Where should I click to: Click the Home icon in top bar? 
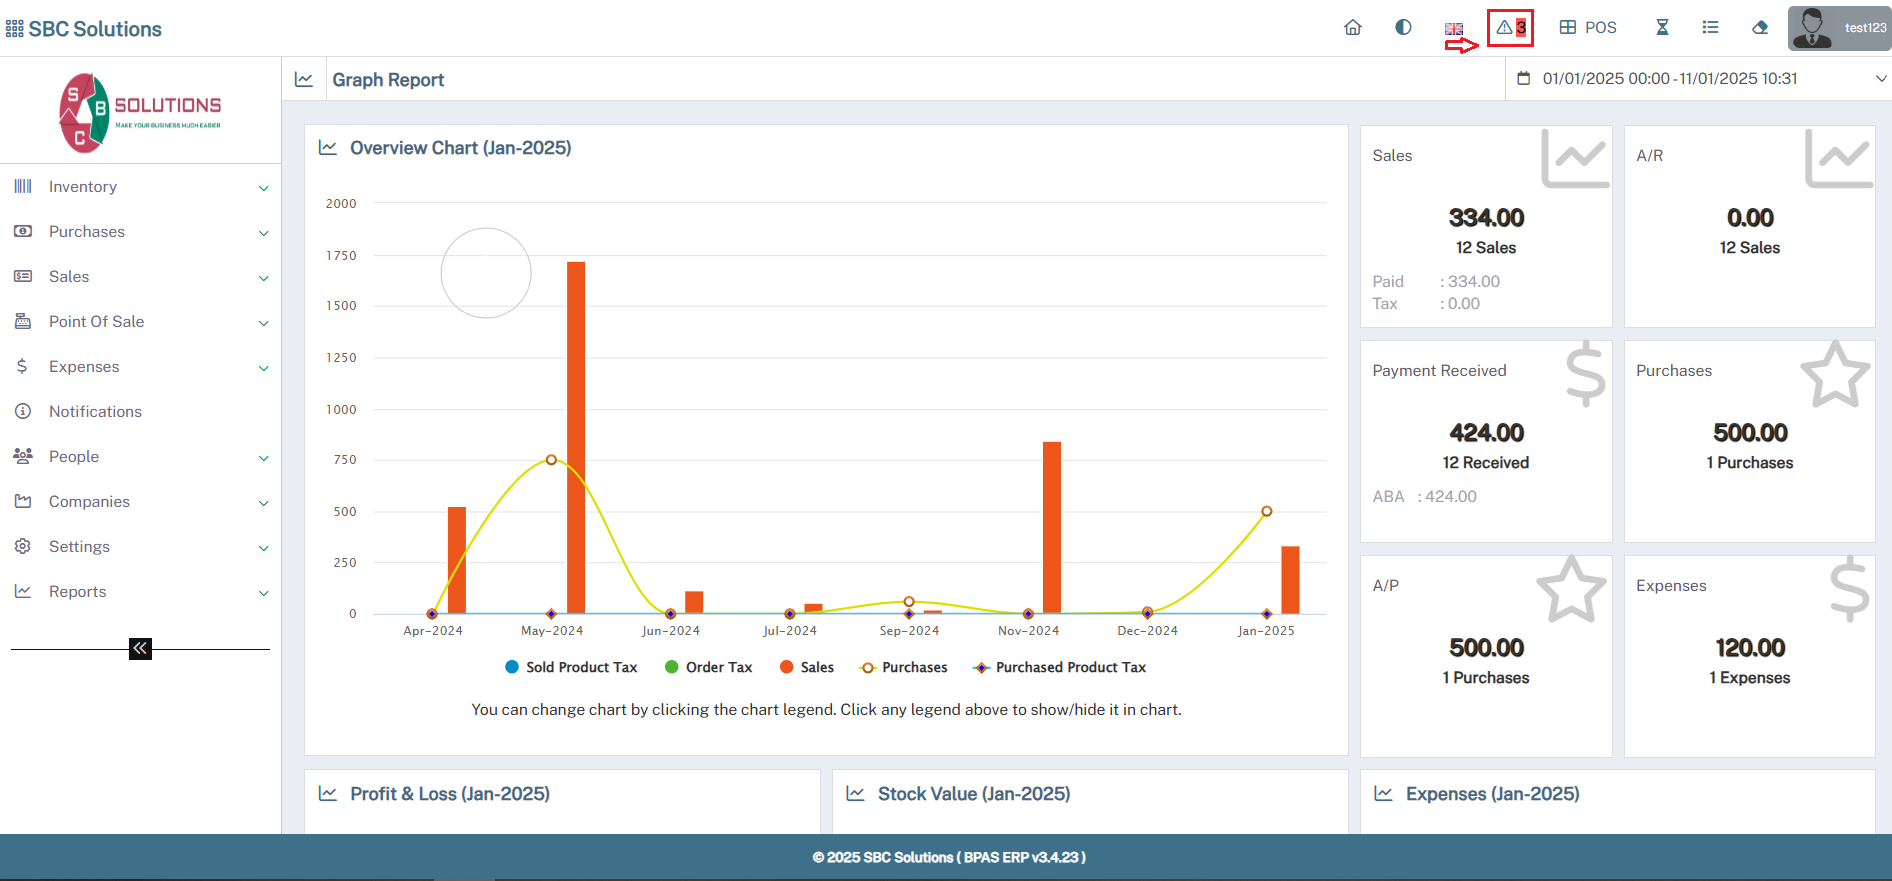click(x=1352, y=28)
